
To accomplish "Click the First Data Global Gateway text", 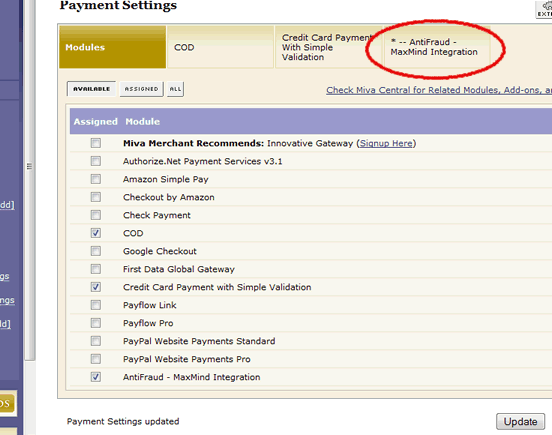I will [178, 269].
